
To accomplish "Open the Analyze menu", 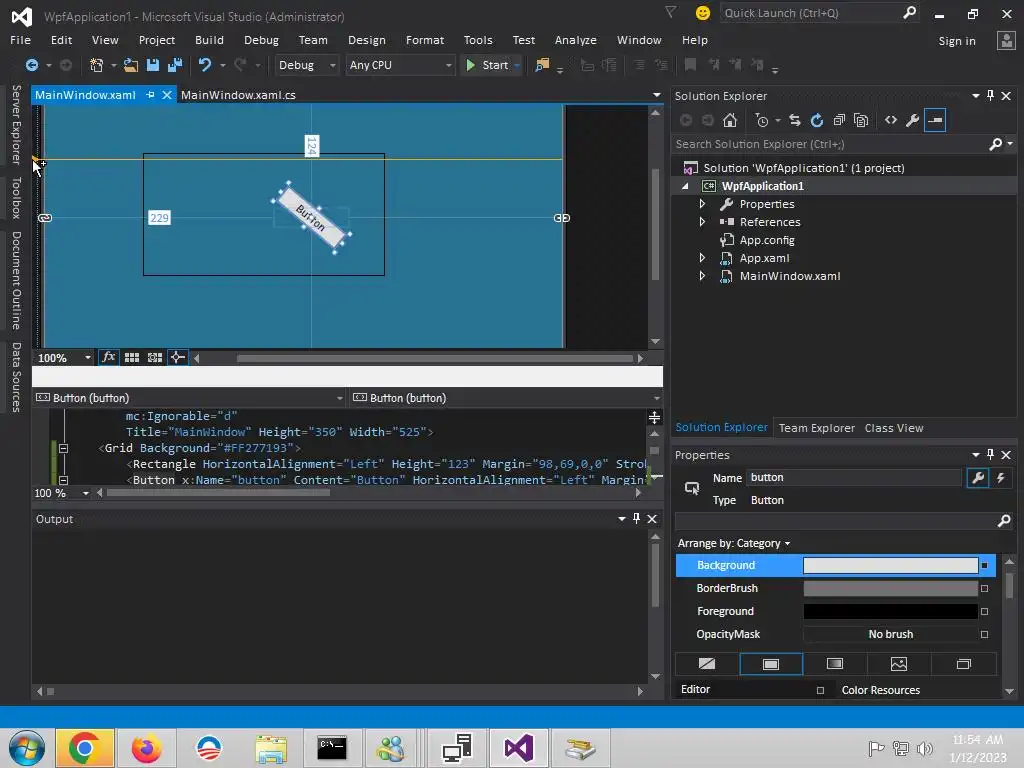I will click(x=575, y=40).
